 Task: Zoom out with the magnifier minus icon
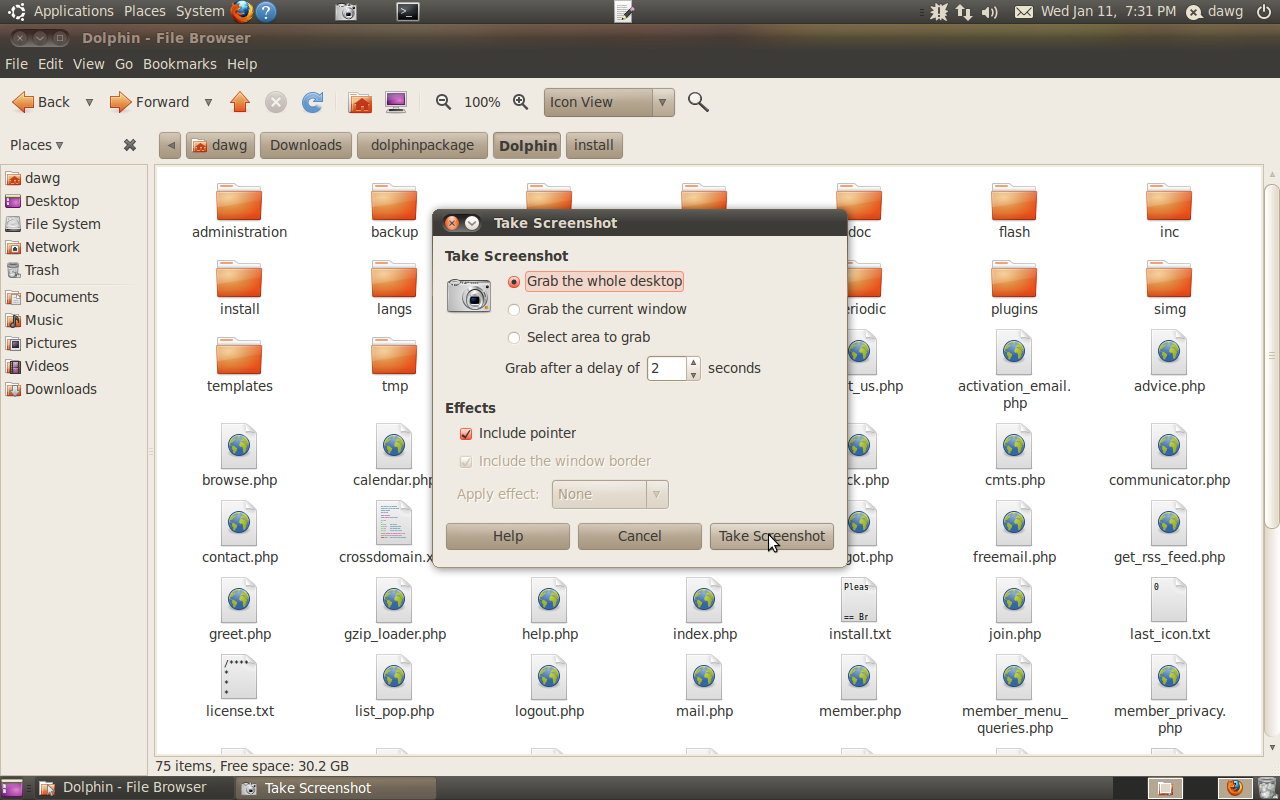point(444,102)
